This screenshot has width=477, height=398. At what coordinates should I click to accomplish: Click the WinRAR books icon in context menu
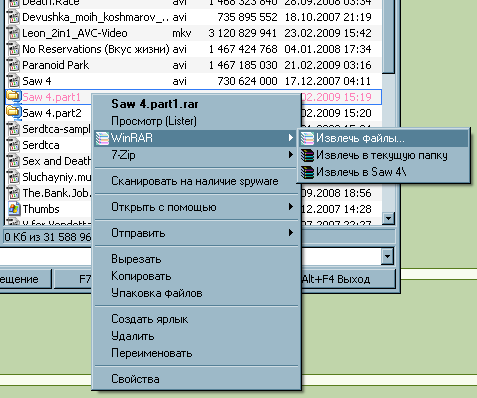(x=102, y=138)
